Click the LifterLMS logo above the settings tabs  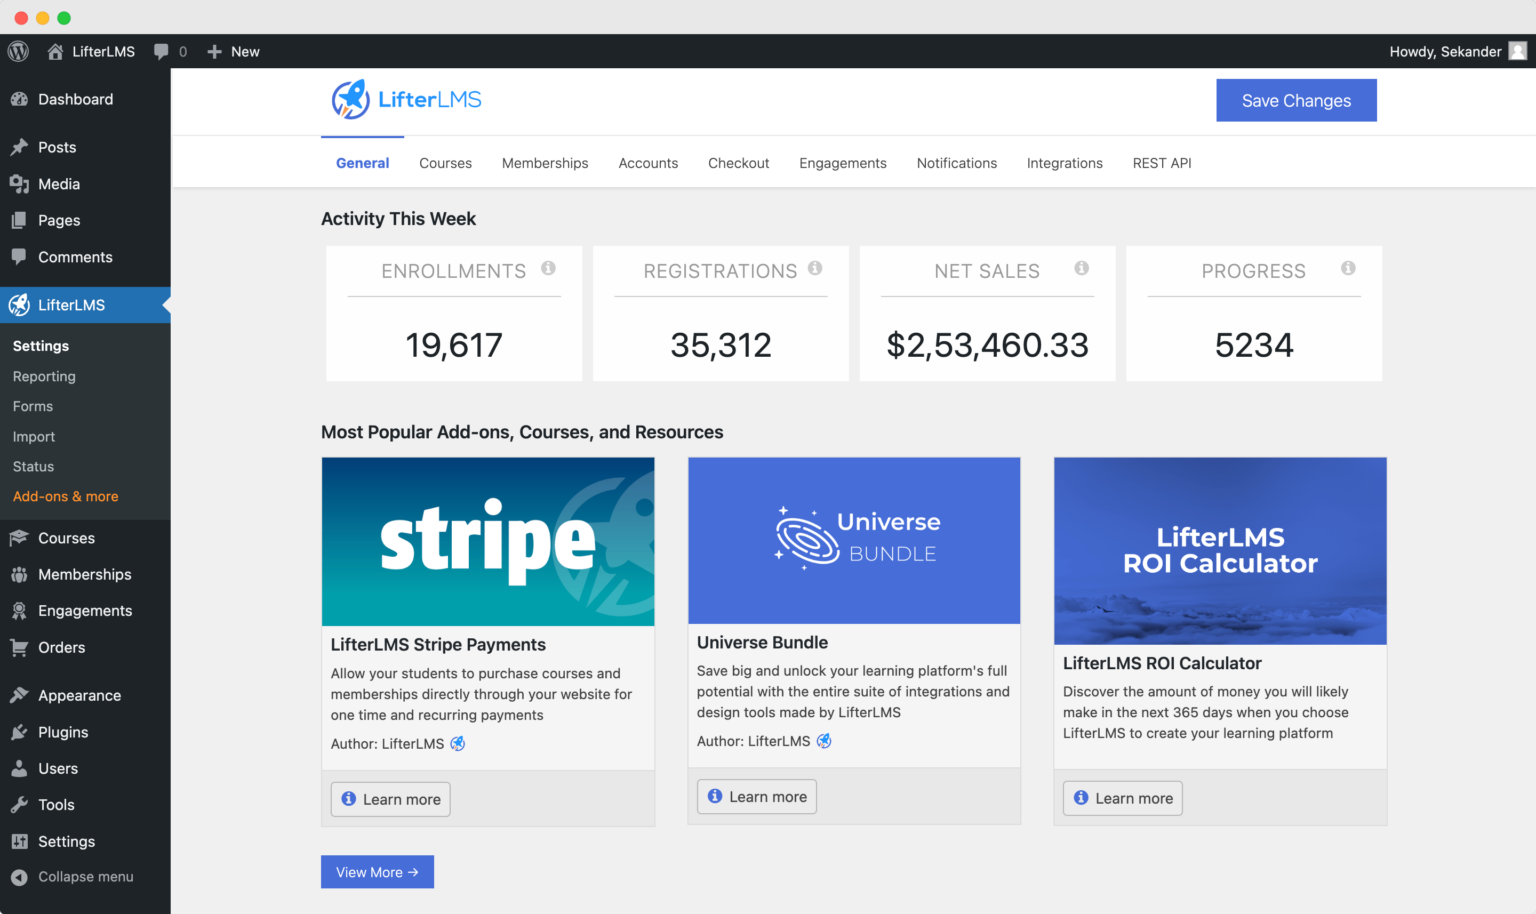pos(405,99)
